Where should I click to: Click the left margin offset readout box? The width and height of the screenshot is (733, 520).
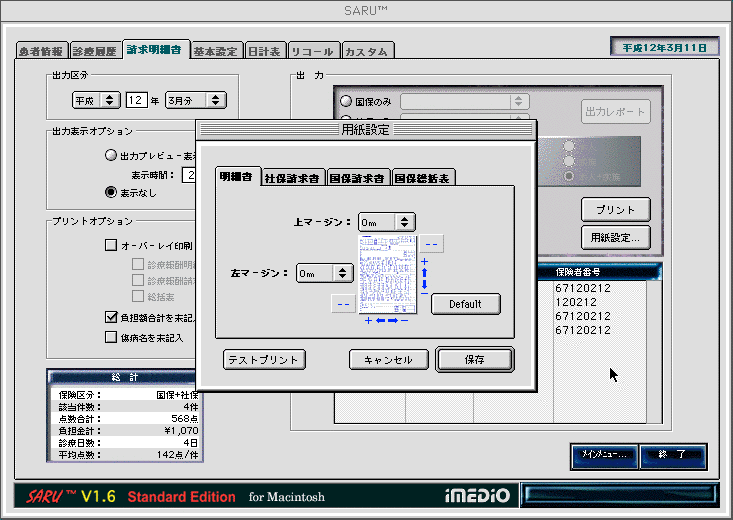coord(343,303)
